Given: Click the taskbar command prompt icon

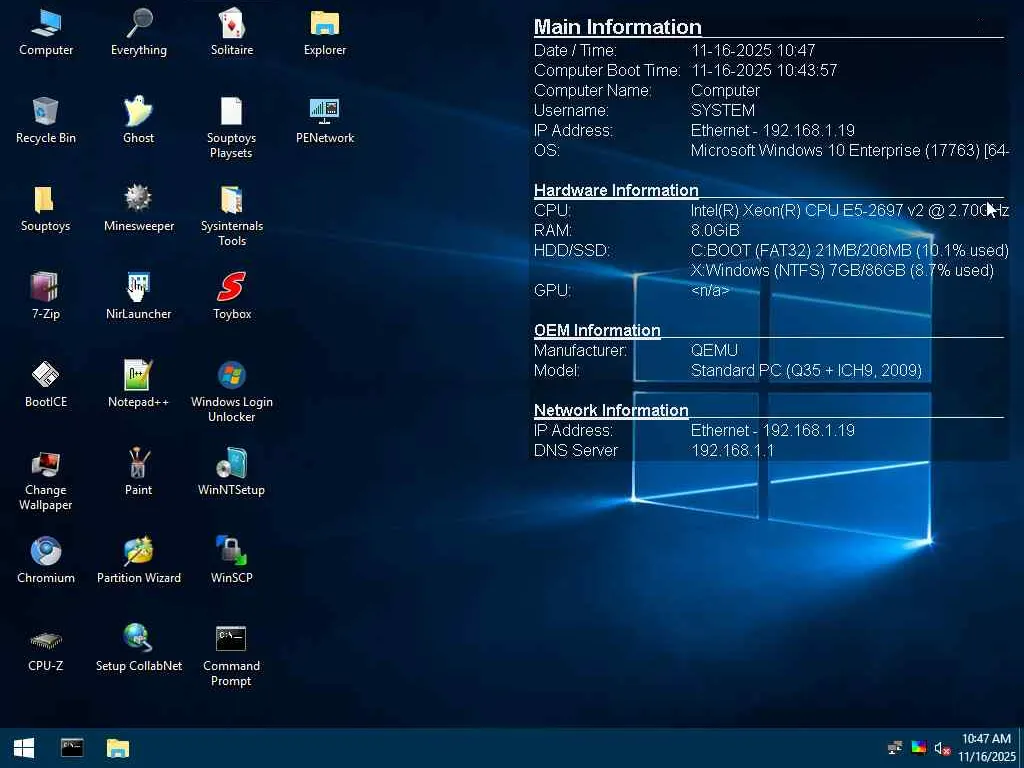Looking at the screenshot, I should [x=72, y=748].
